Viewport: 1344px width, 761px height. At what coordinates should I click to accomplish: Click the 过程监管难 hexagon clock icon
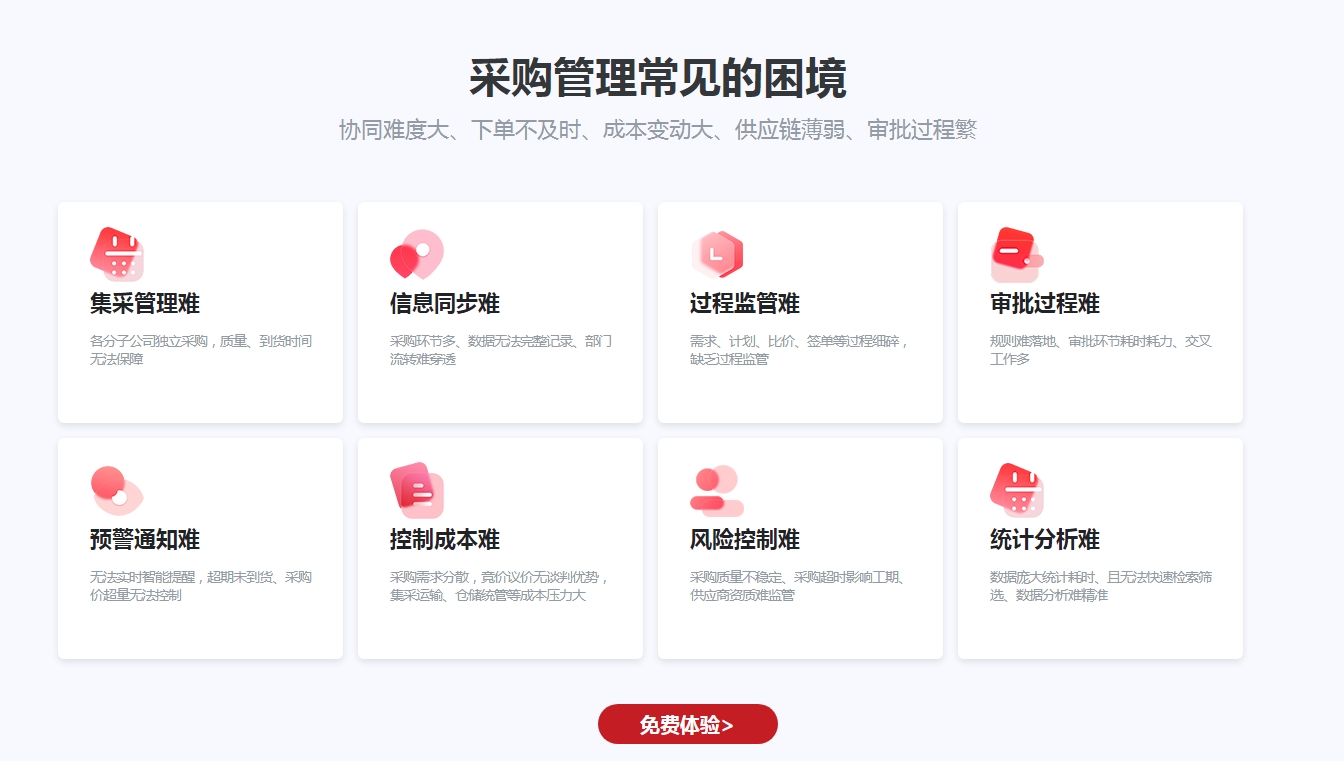(717, 254)
